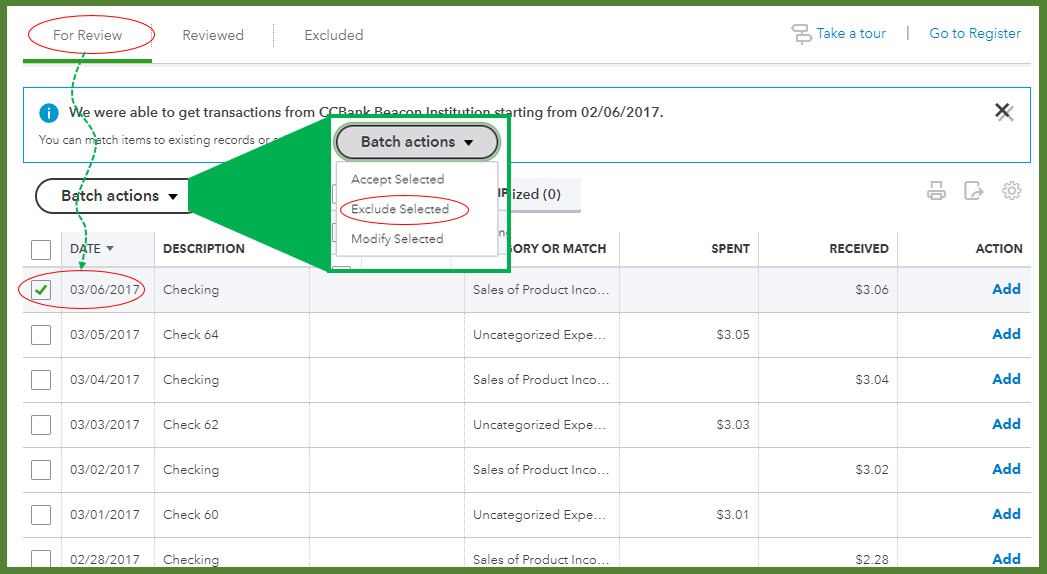
Task: Click the $3.01 spent amount
Action: (x=733, y=515)
